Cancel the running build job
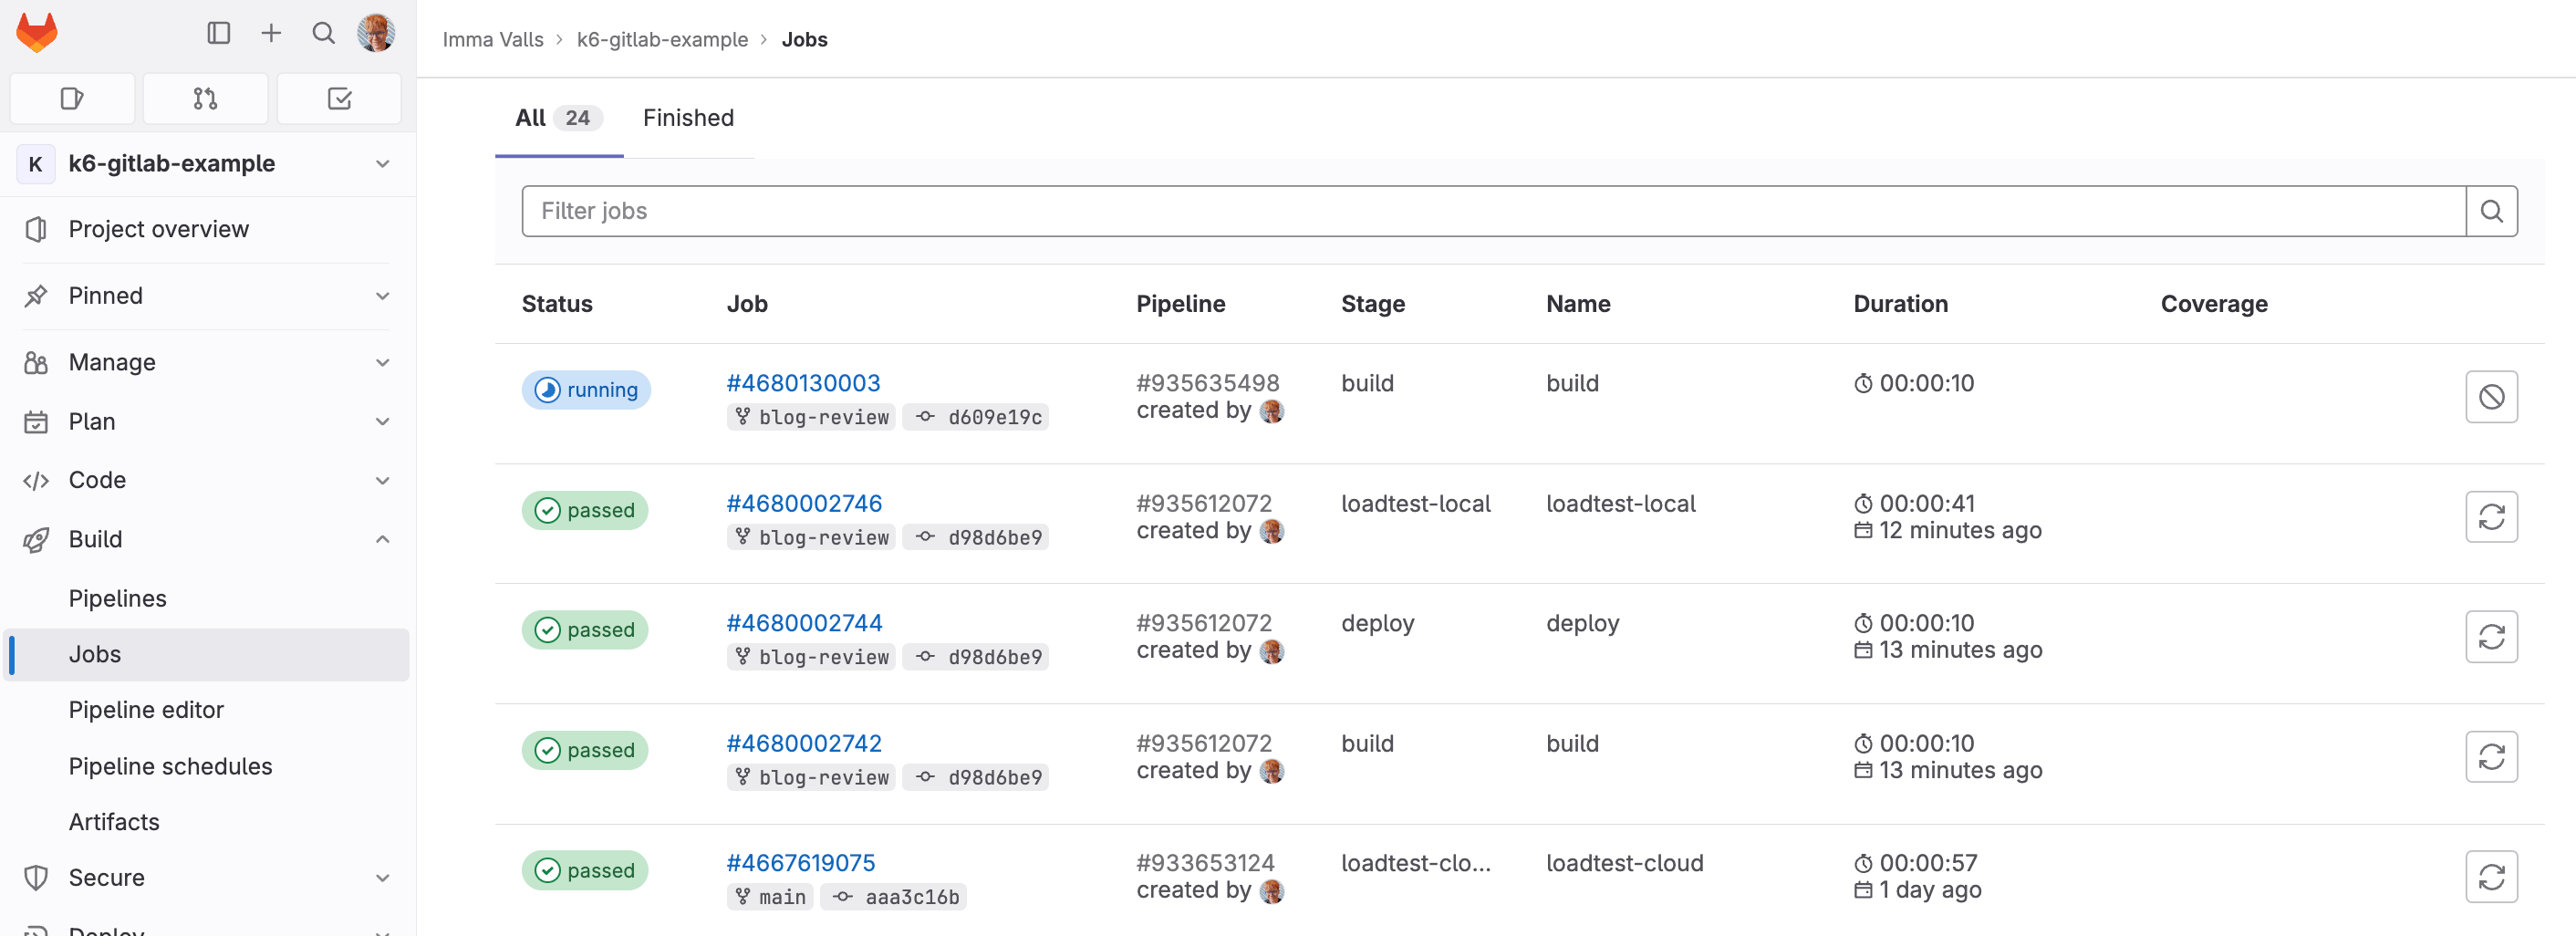The height and width of the screenshot is (936, 2576). tap(2490, 397)
